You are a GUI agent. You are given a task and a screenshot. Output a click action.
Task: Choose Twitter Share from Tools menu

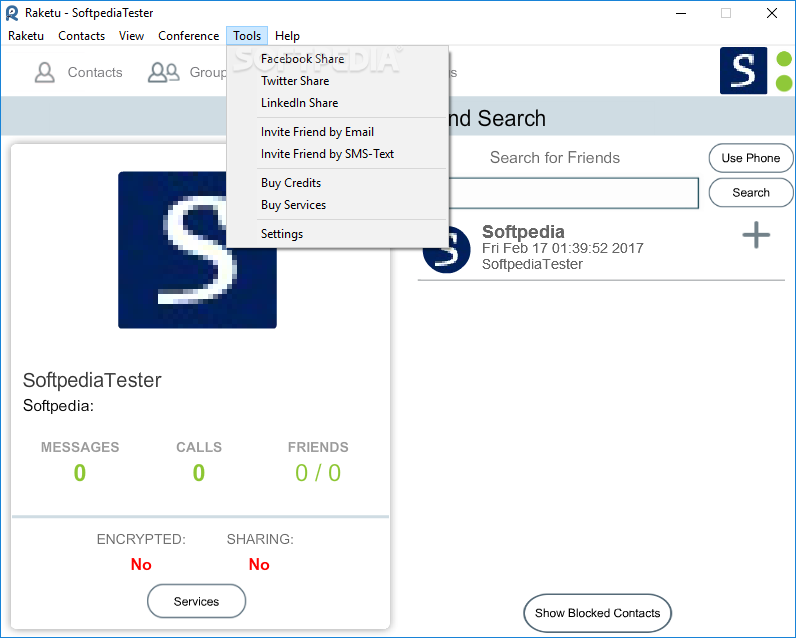coord(338,81)
